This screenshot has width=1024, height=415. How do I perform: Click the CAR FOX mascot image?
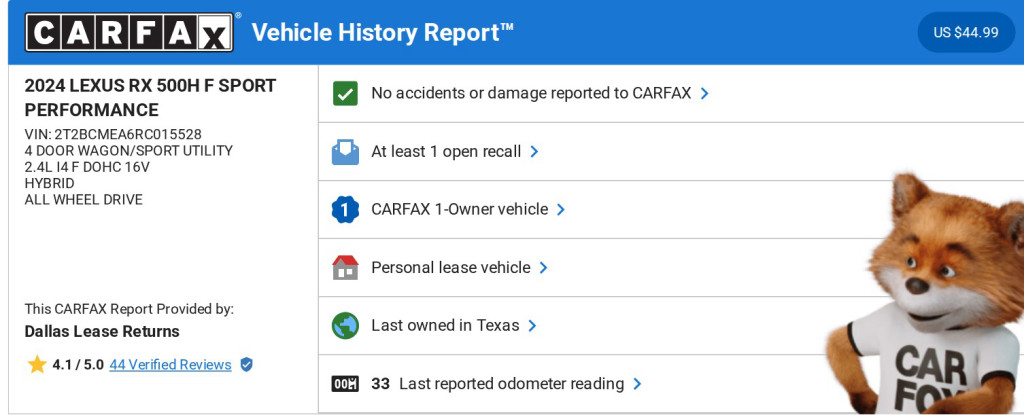click(925, 300)
